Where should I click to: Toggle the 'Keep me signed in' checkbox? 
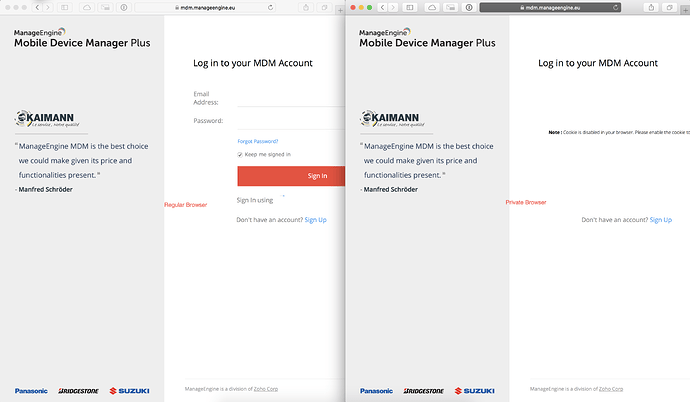point(240,154)
